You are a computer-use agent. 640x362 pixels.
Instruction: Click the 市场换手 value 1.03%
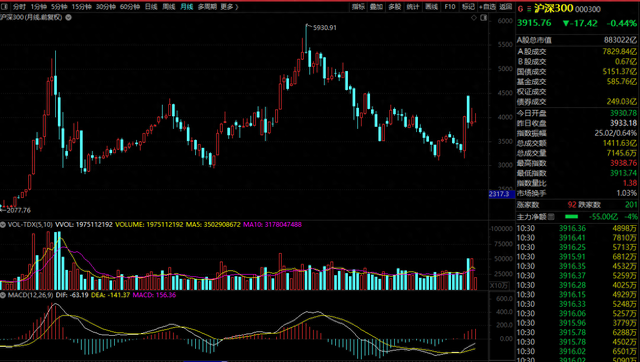(627, 193)
